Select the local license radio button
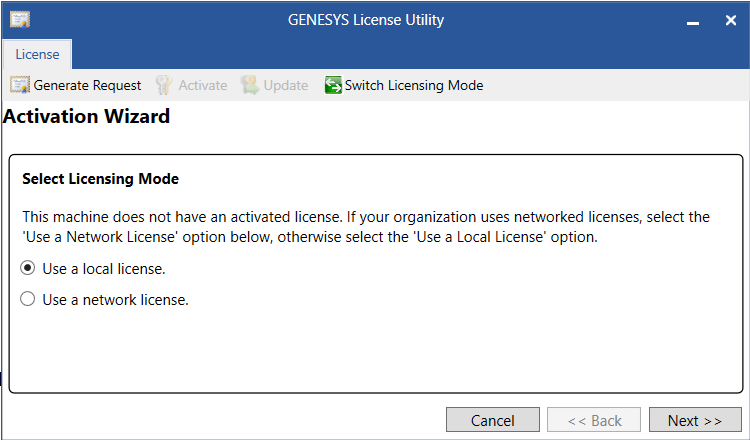750x440 pixels. (x=28, y=268)
